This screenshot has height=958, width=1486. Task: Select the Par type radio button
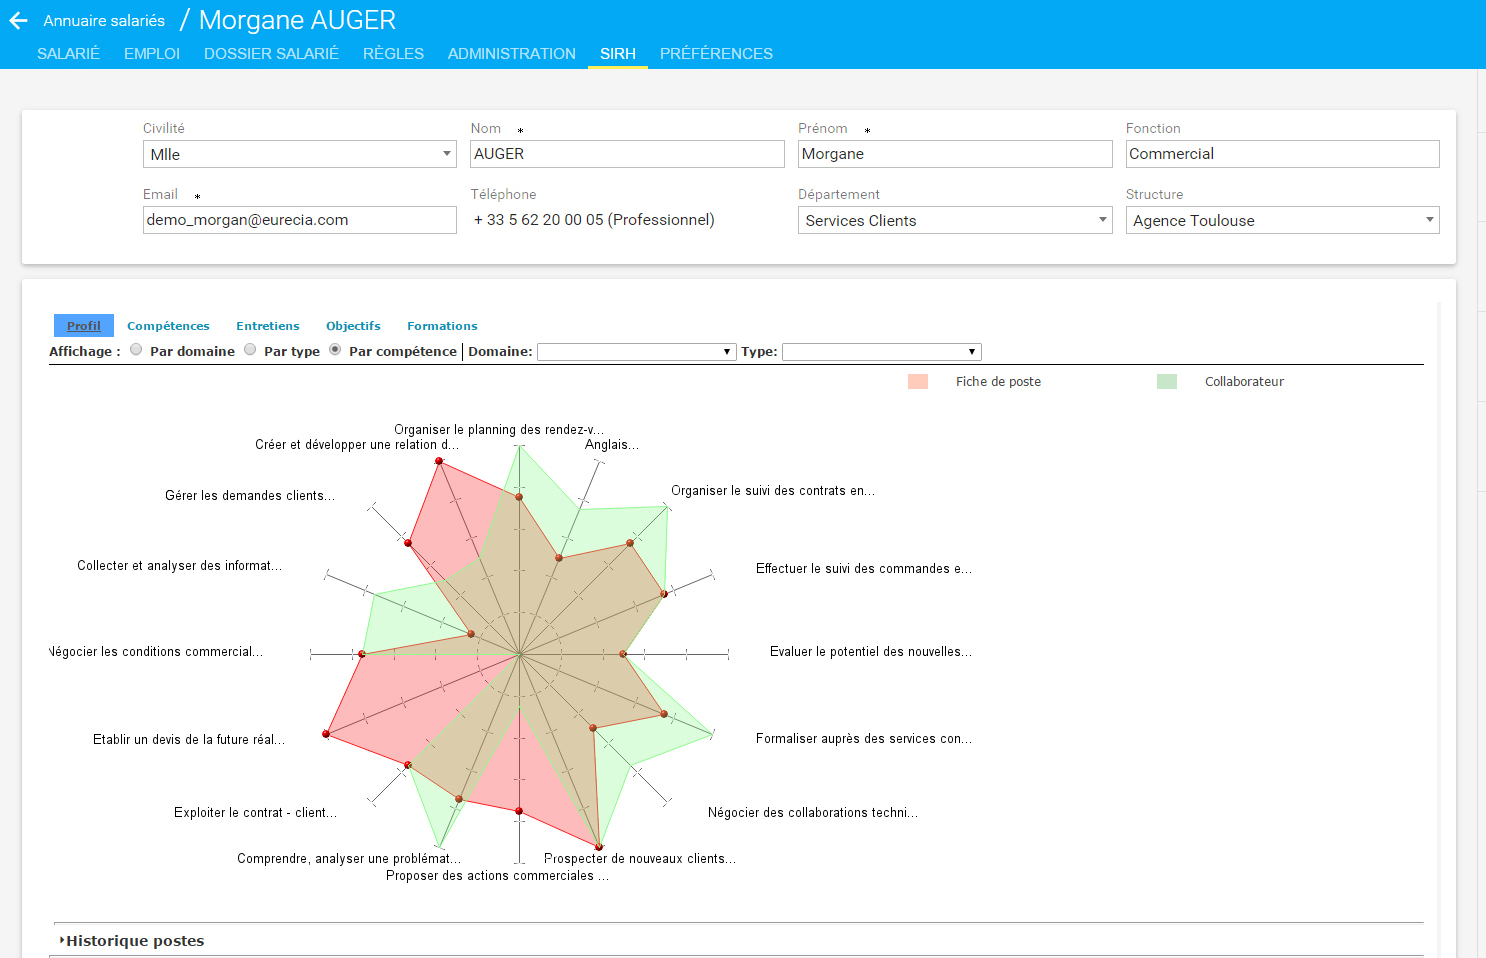250,350
